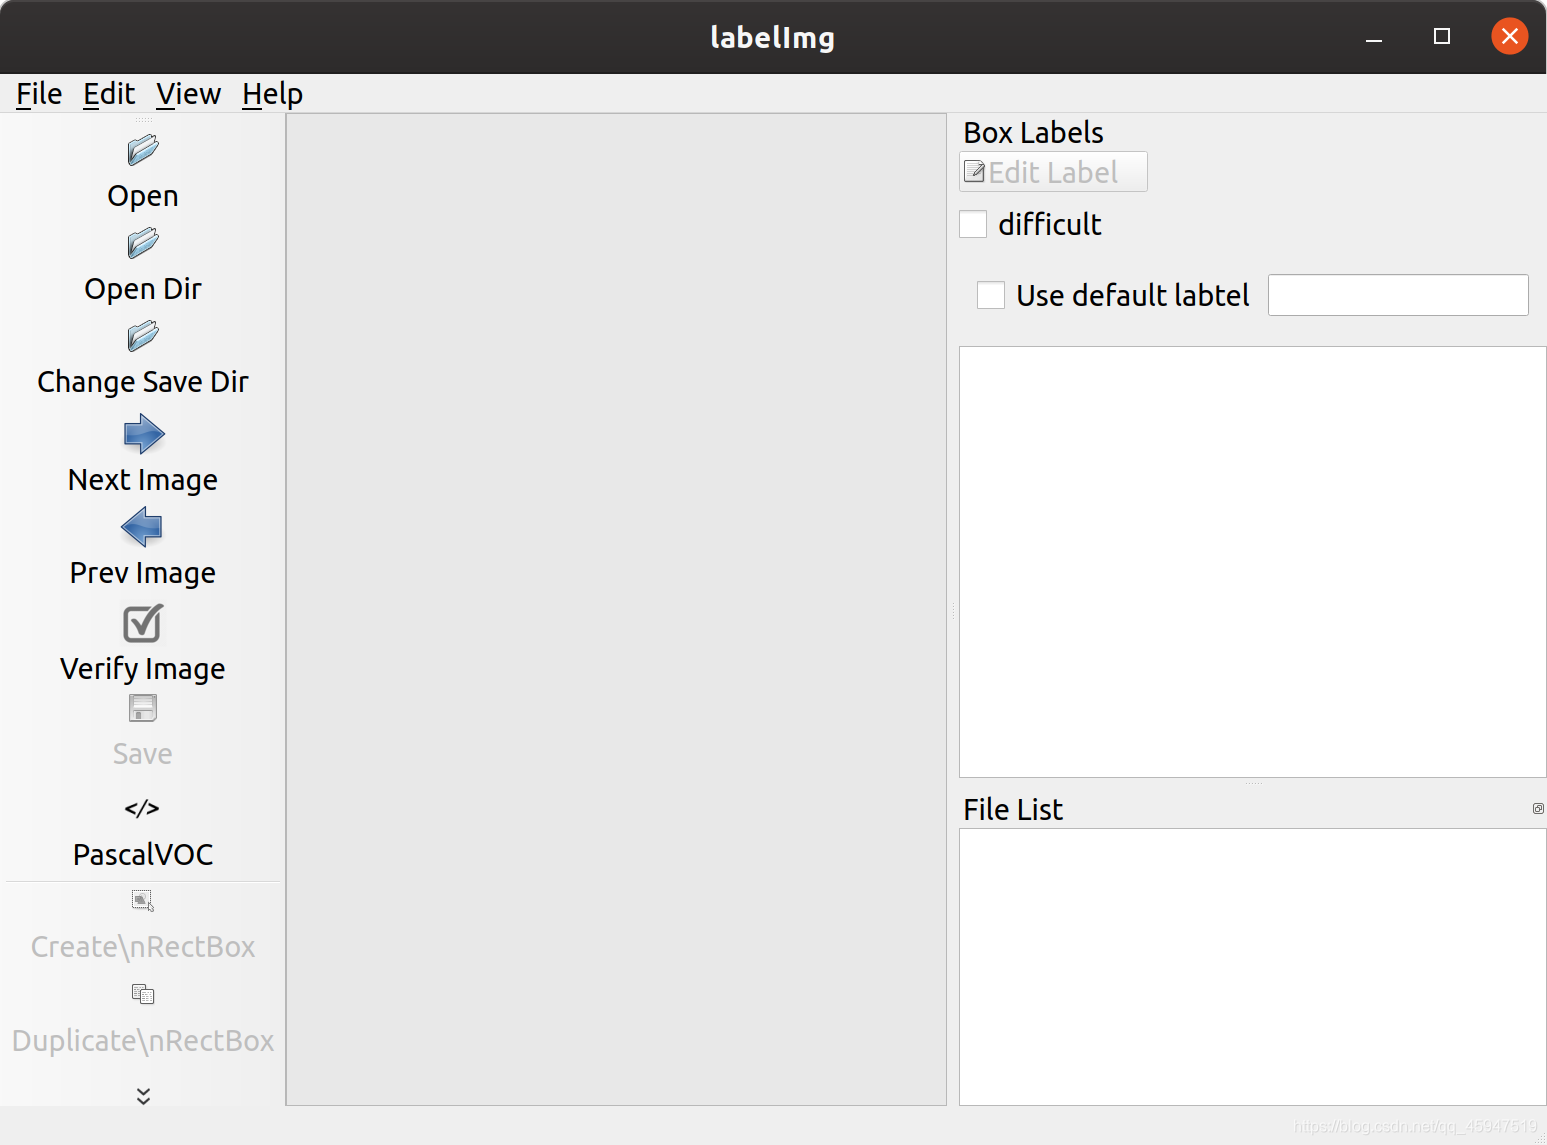Viewport: 1547px width, 1145px height.
Task: Click the Edit Label button
Action: click(x=1052, y=171)
